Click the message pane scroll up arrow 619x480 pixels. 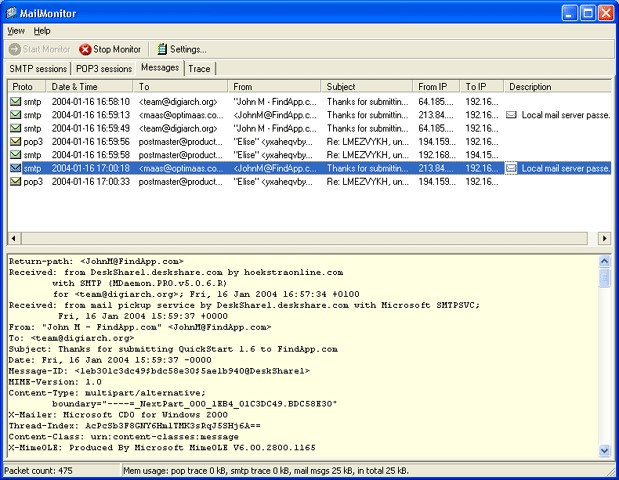point(604,261)
